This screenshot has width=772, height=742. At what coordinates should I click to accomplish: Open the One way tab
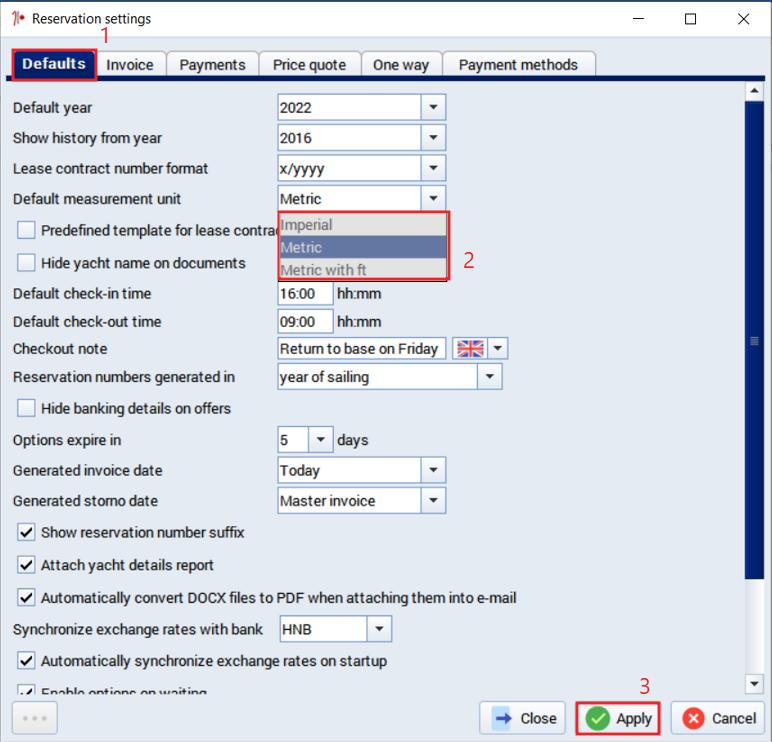[401, 65]
